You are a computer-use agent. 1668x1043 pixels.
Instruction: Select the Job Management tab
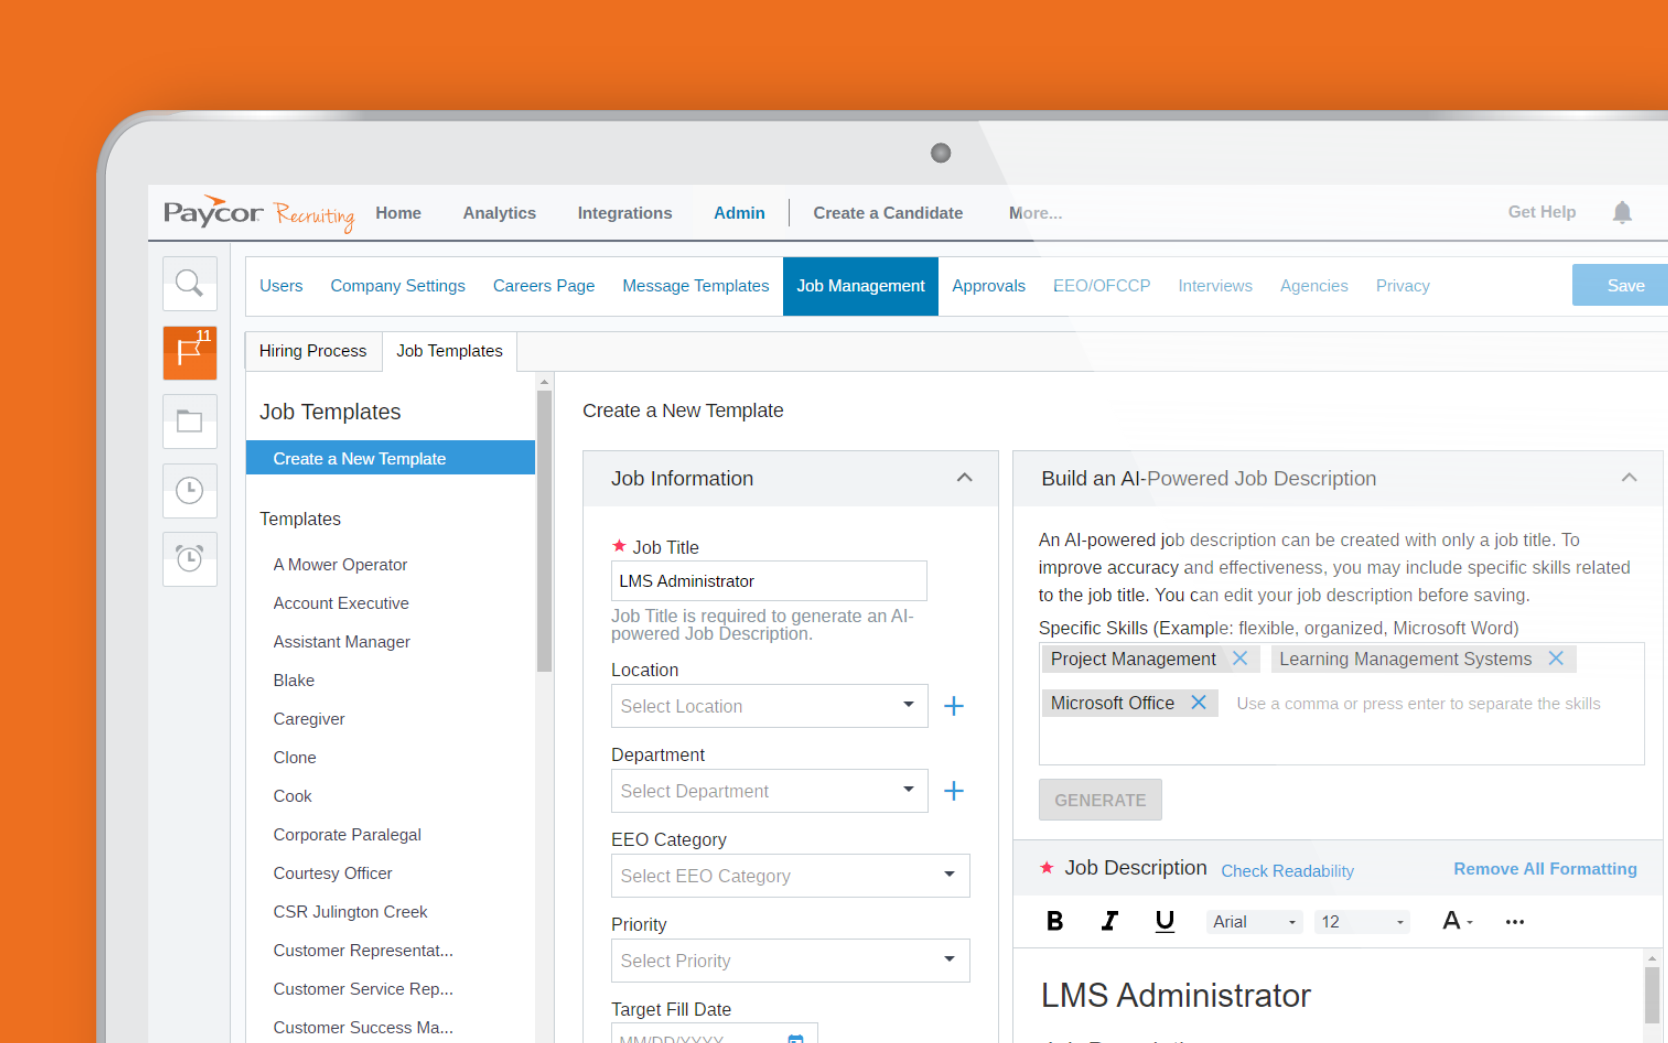[x=861, y=286]
